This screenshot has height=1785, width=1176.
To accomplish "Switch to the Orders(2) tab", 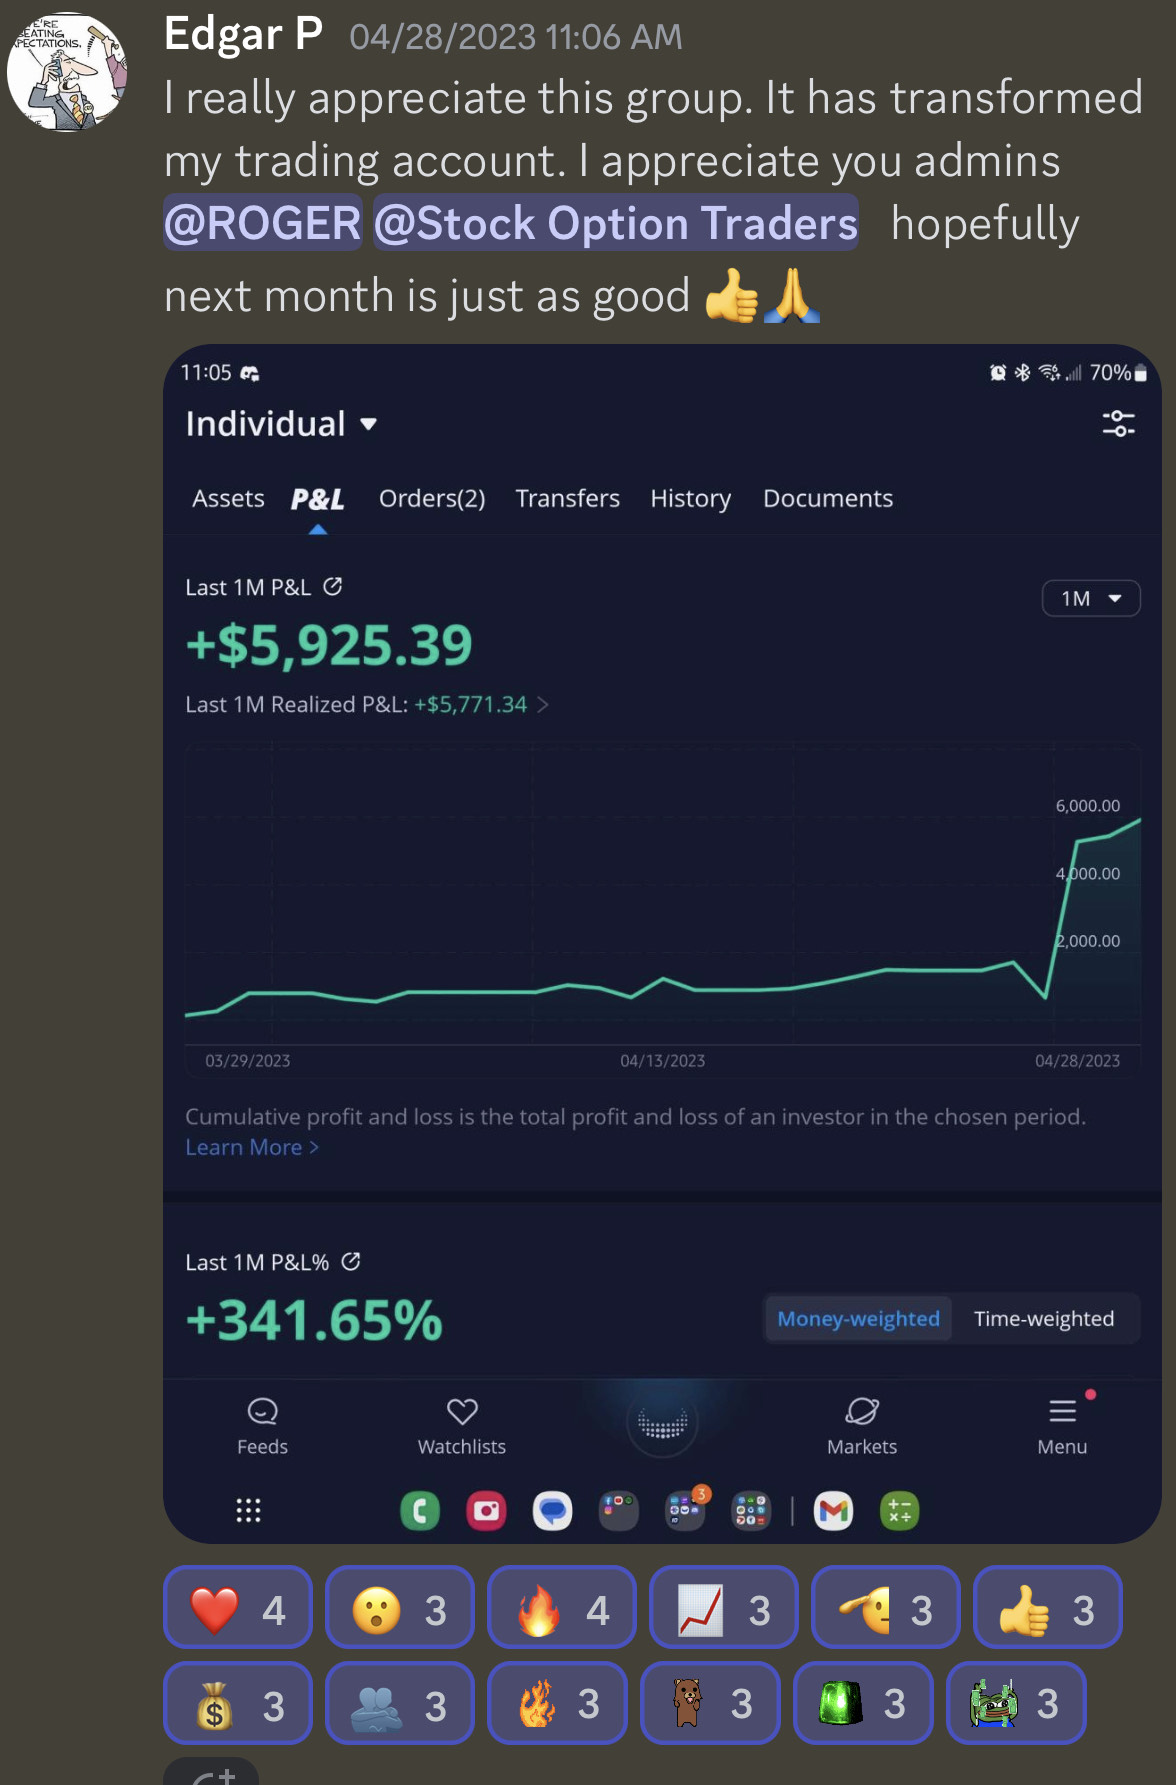I will (432, 499).
